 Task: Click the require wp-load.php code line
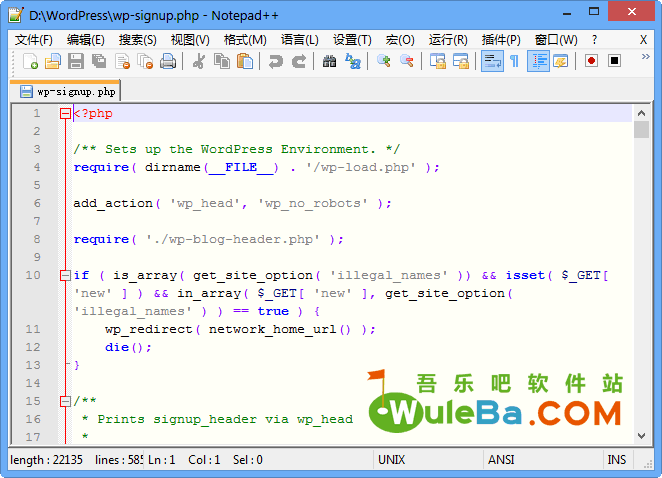257,168
